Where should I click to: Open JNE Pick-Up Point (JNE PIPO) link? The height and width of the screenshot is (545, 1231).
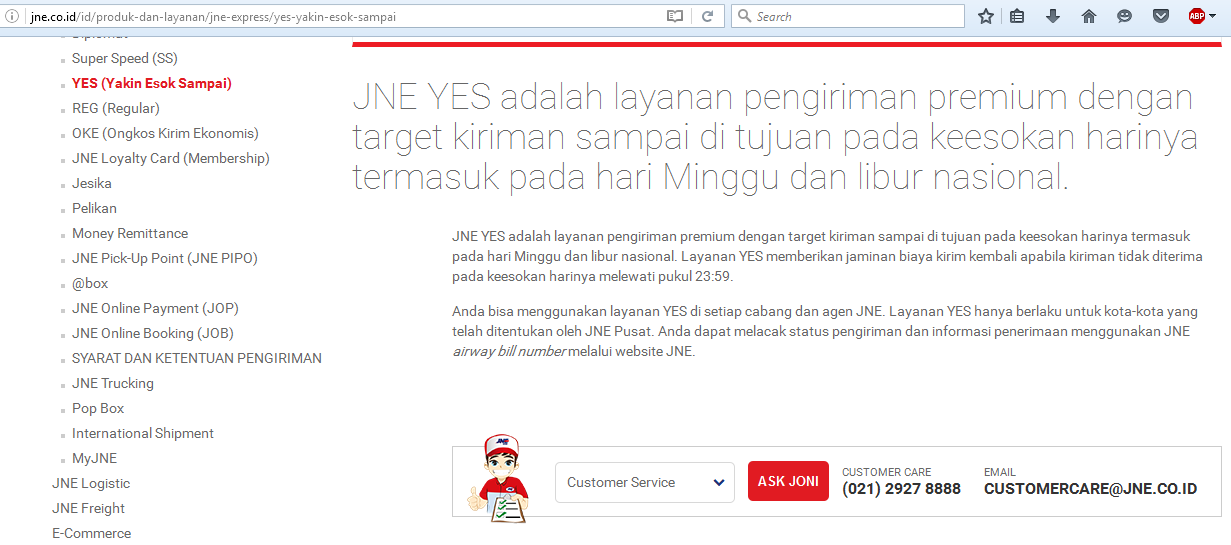click(x=165, y=258)
